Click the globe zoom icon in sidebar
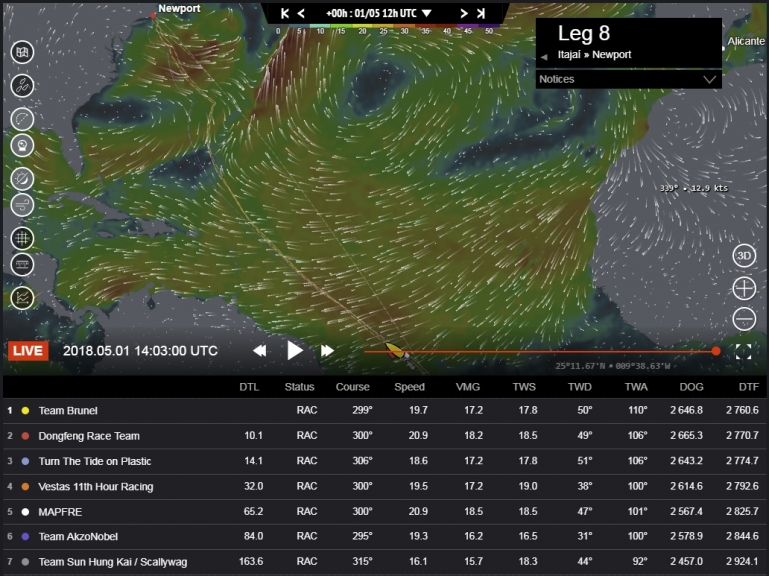 coord(22,145)
